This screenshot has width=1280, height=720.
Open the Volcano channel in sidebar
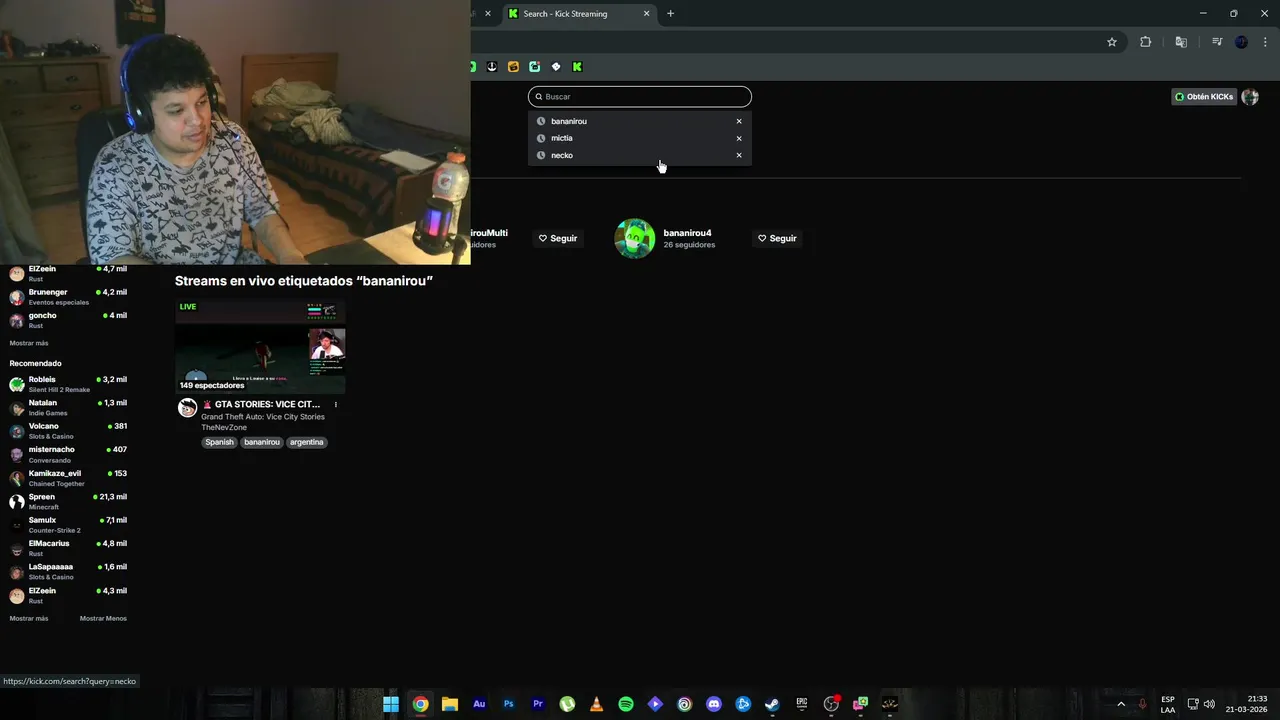[x=68, y=431]
